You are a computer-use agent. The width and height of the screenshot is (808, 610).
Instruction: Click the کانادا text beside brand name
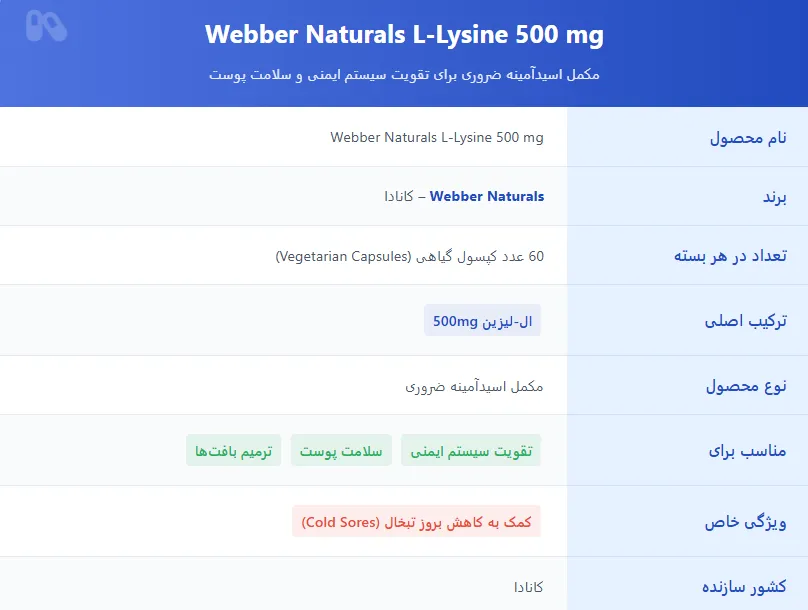coord(398,196)
